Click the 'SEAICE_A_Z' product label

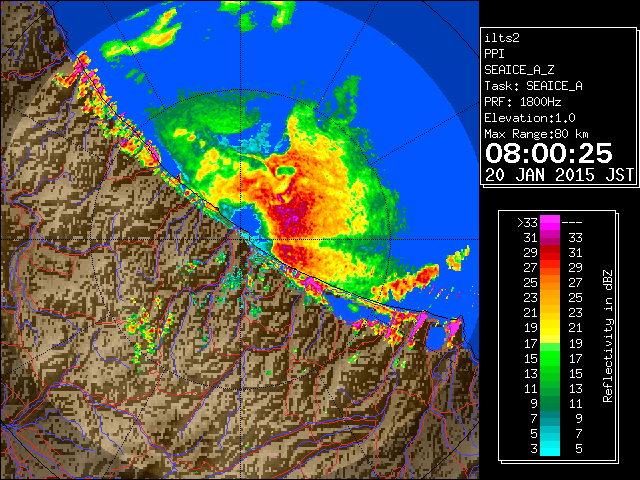pyautogui.click(x=519, y=70)
